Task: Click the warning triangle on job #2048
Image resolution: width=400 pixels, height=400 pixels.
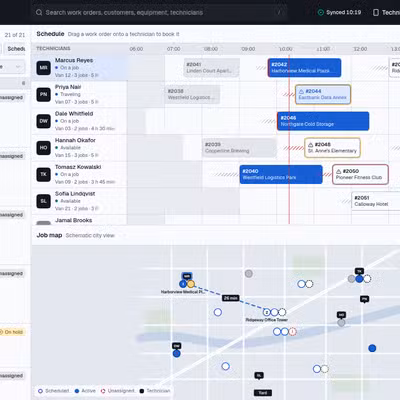Action: tap(311, 145)
